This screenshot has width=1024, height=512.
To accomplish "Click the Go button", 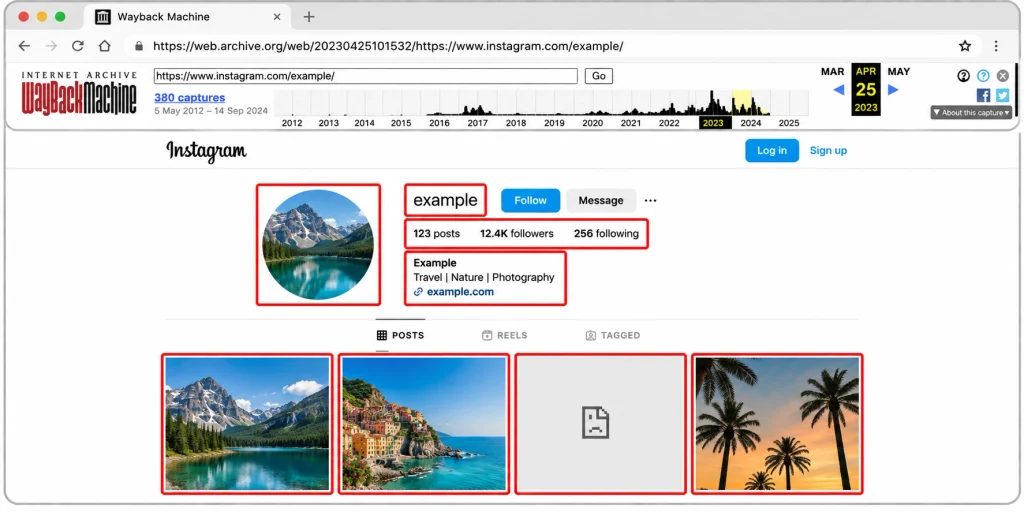I will click(x=599, y=76).
